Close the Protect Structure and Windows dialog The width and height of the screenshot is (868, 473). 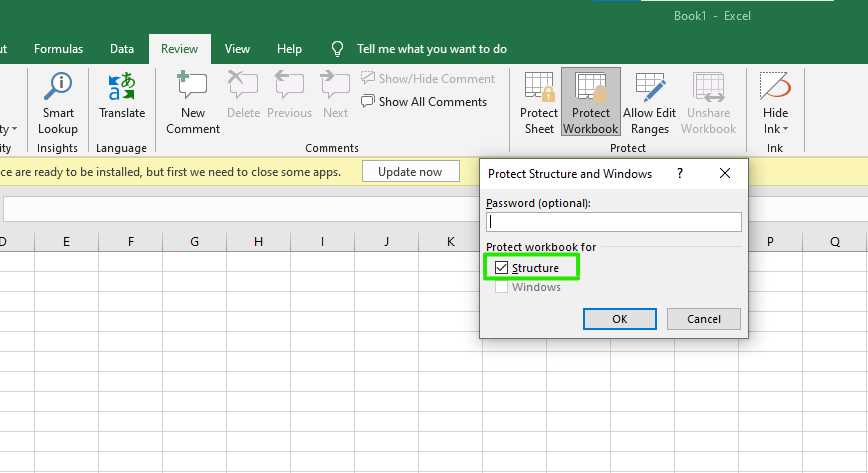click(x=725, y=173)
